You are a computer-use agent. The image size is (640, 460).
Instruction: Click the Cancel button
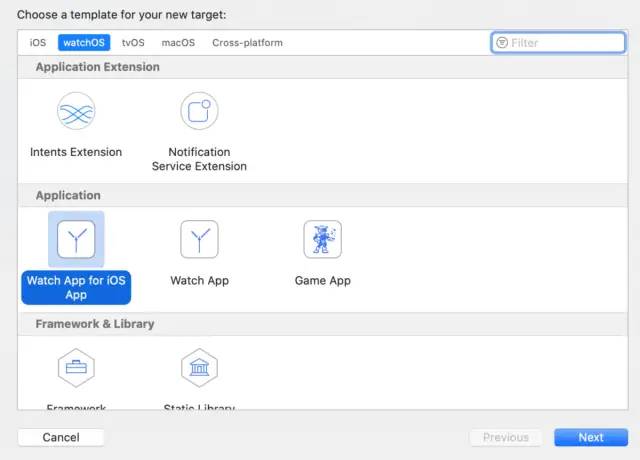61,437
